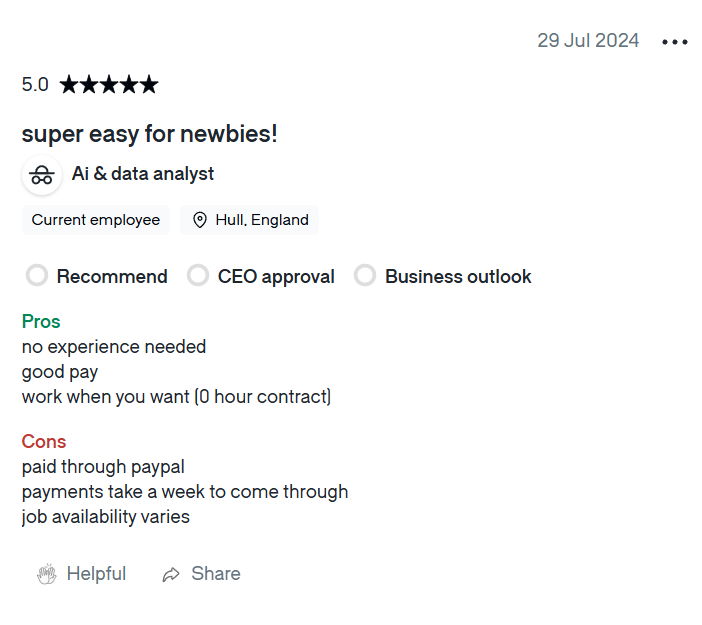
Task: Click the clapping hands icon
Action: tap(46, 574)
